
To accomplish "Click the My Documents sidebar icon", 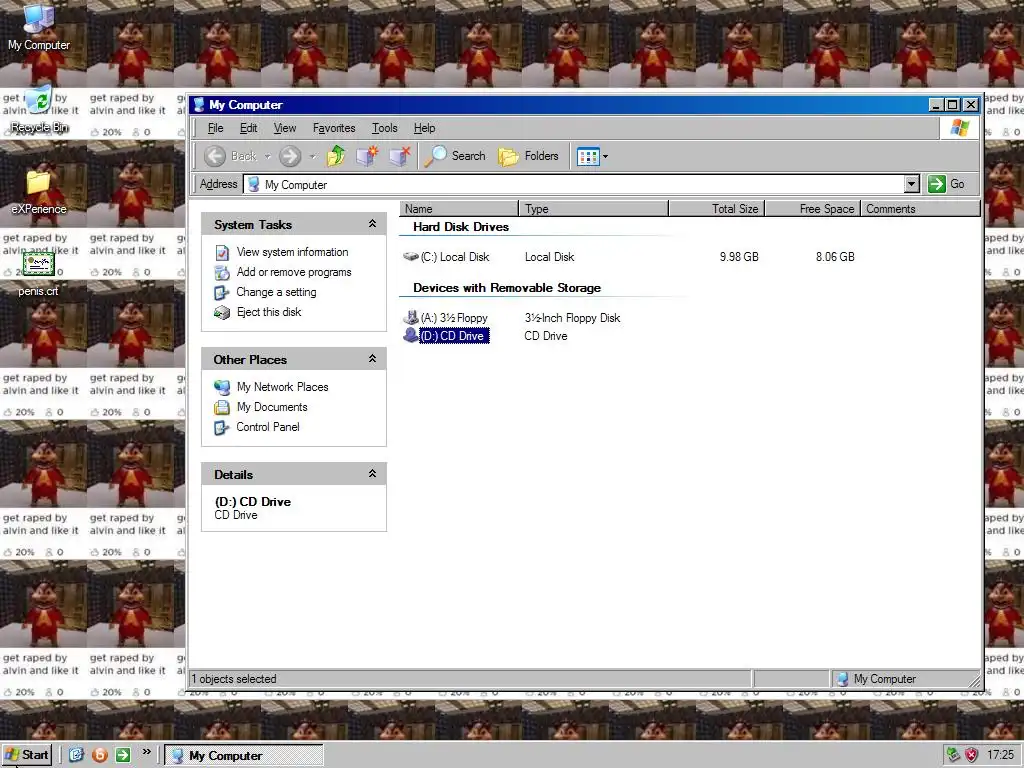I will pyautogui.click(x=222, y=408).
